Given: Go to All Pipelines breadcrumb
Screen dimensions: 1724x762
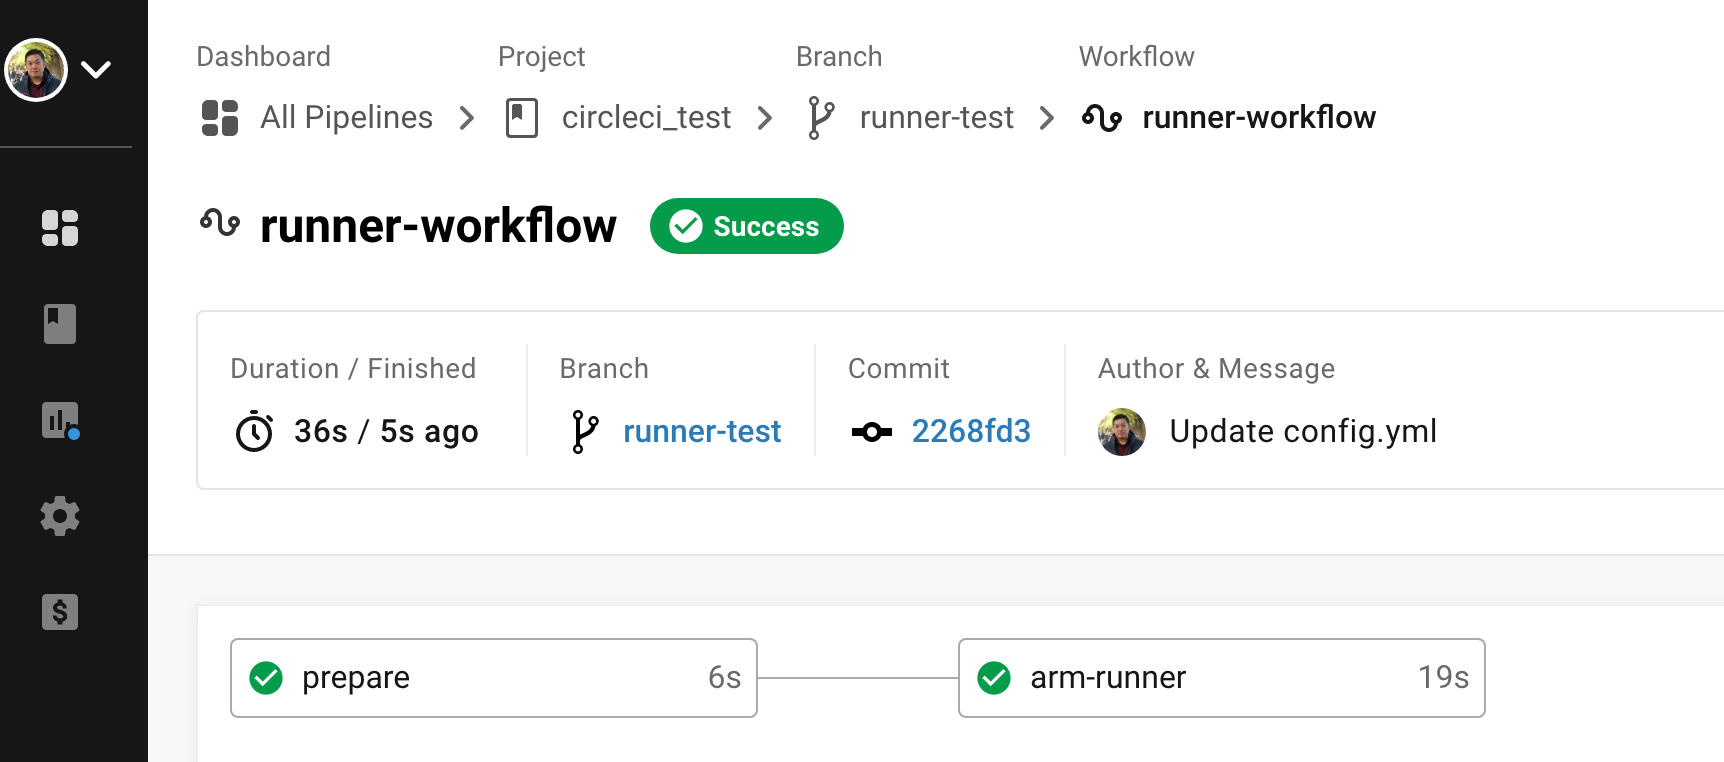Looking at the screenshot, I should pyautogui.click(x=346, y=118).
